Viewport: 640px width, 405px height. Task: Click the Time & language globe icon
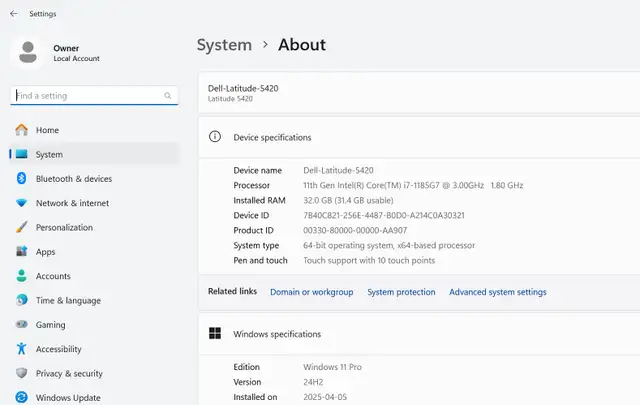(x=21, y=300)
